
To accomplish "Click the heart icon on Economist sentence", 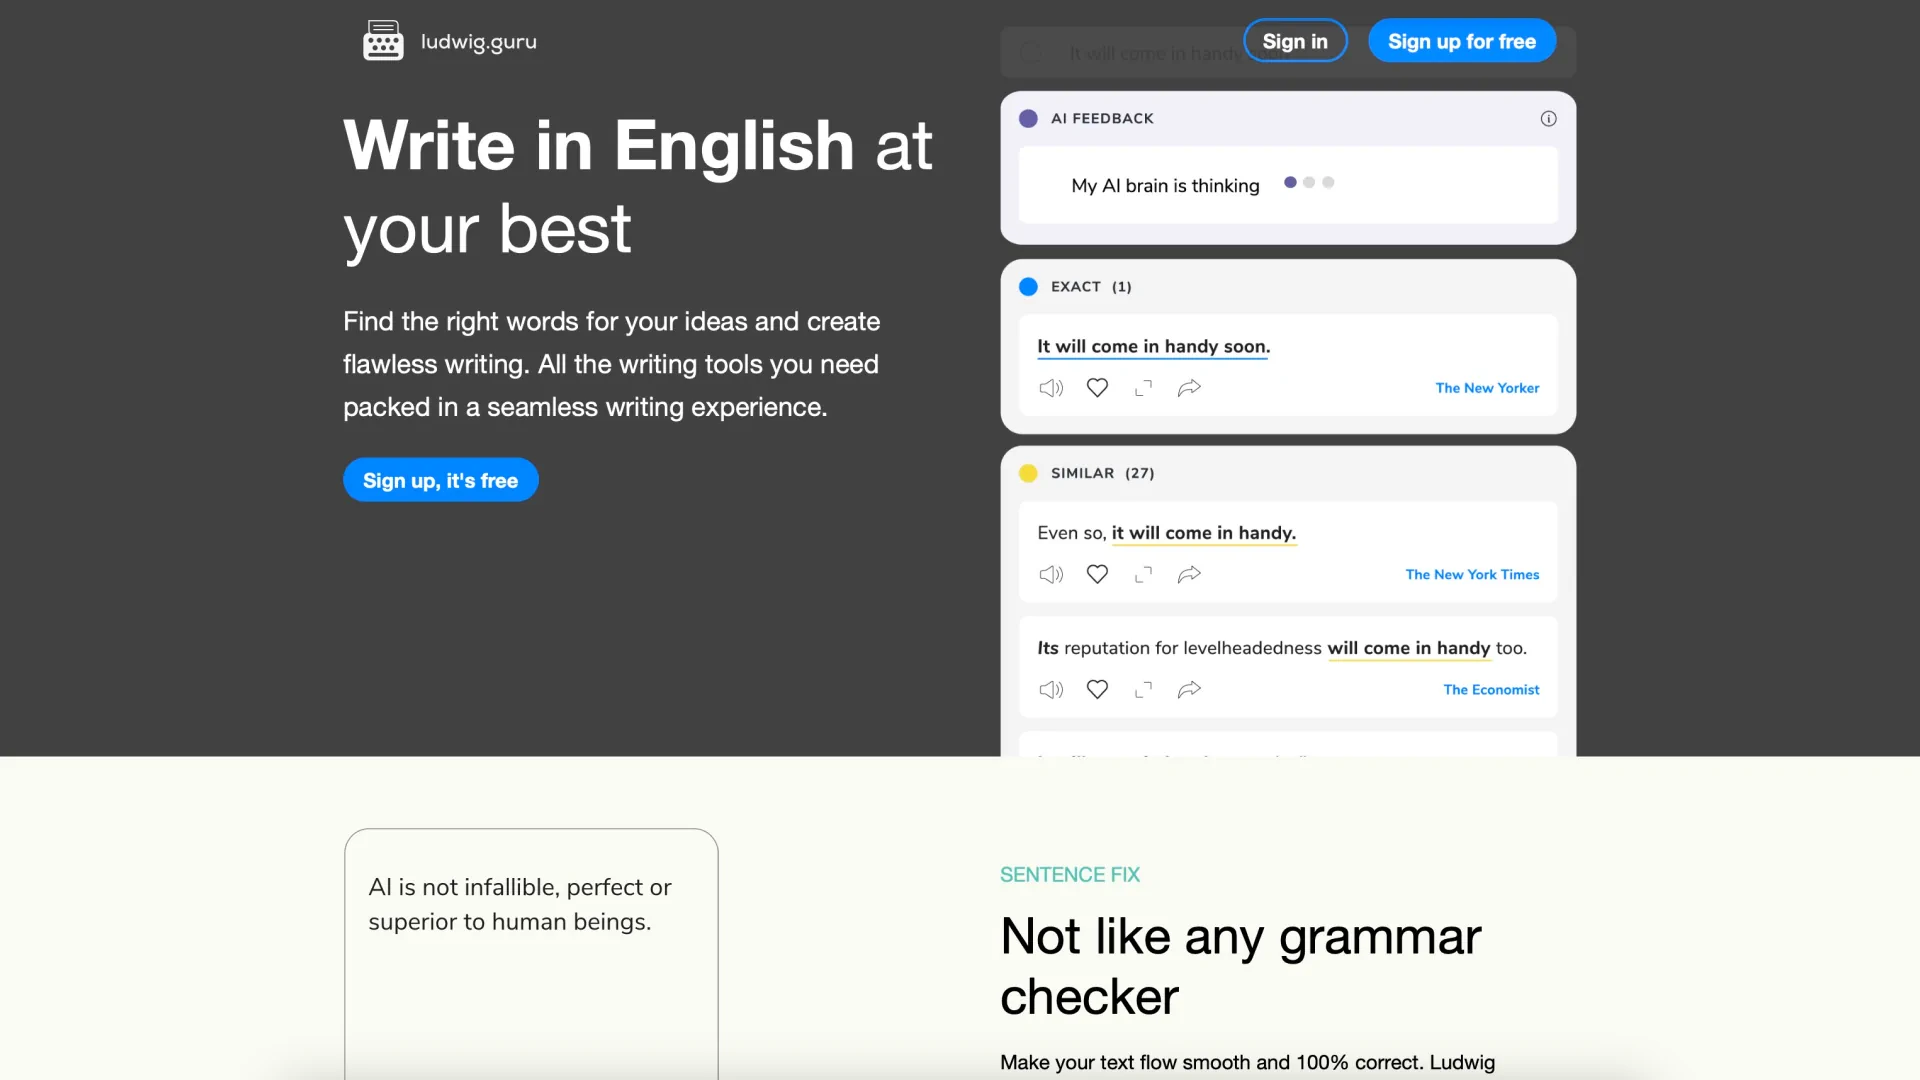I will click(x=1097, y=688).
